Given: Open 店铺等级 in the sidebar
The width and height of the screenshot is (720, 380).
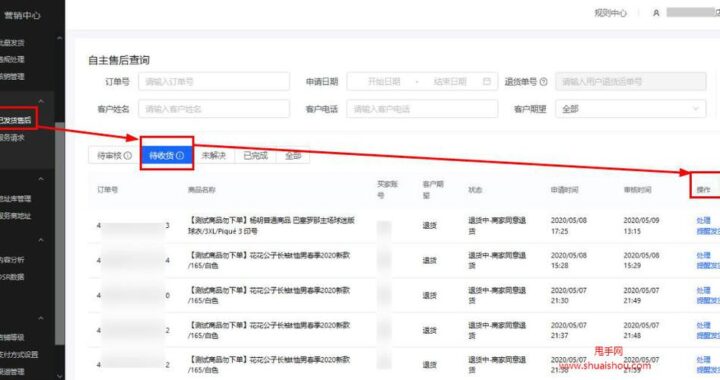Looking at the screenshot, I should coord(12,337).
